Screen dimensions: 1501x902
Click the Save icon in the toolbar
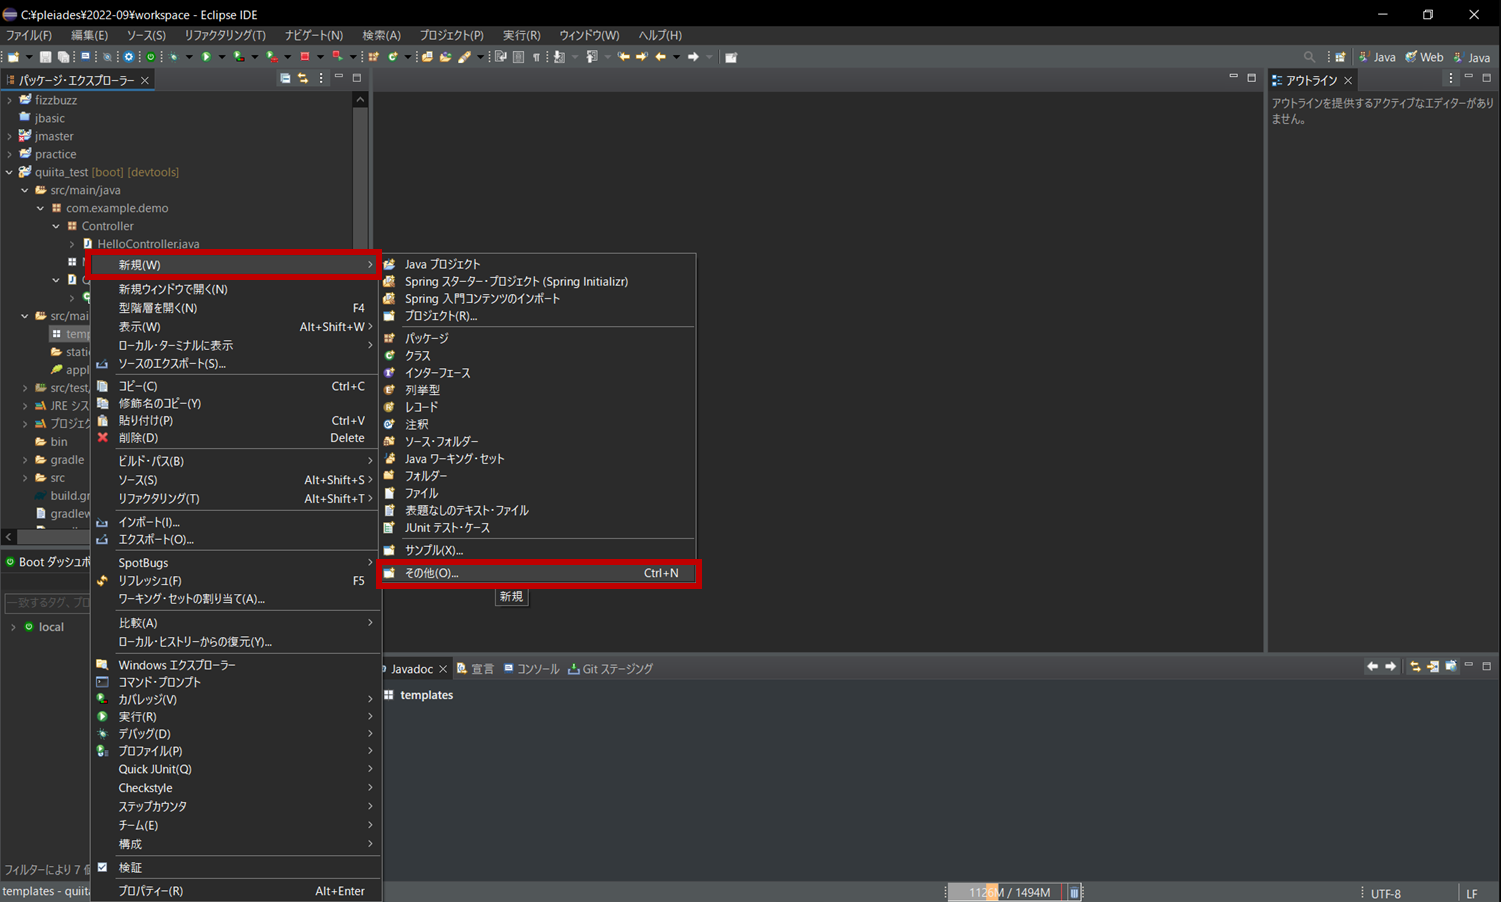click(45, 57)
